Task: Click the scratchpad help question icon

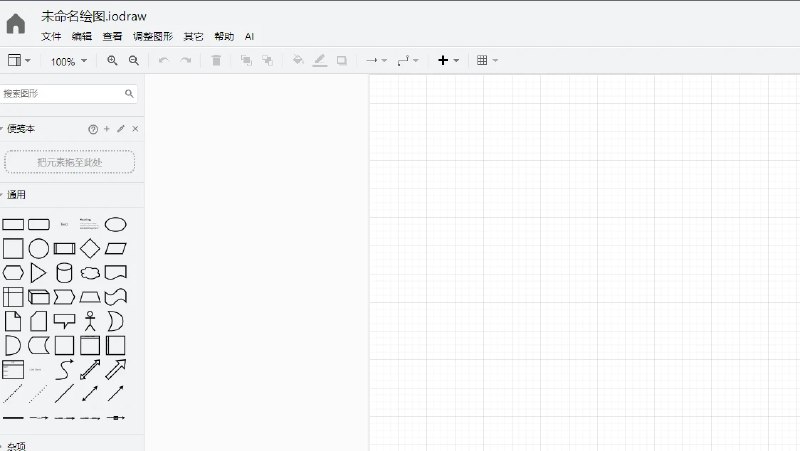Action: [93, 130]
